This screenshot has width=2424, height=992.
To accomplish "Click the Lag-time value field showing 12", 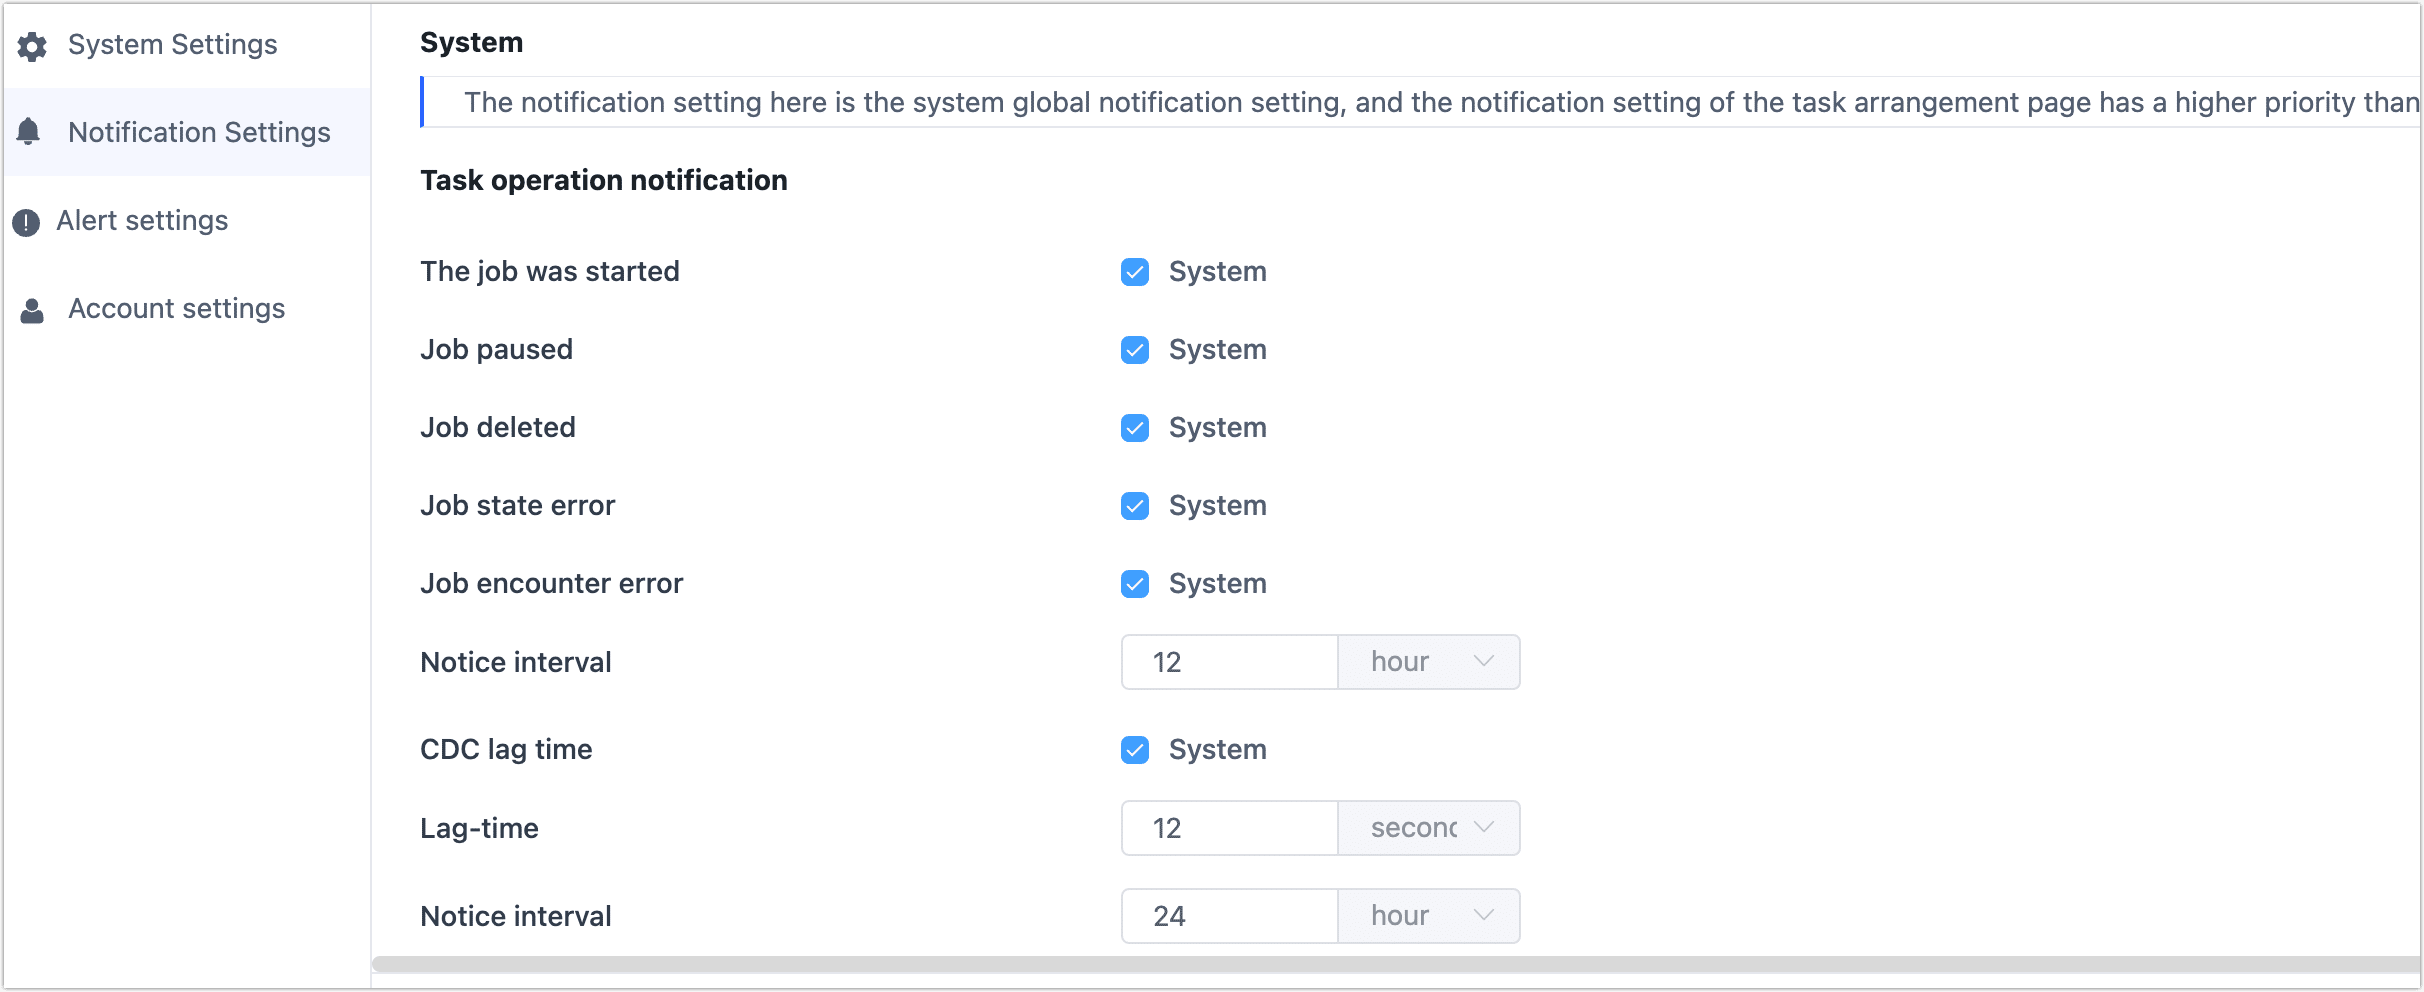I will tap(1228, 827).
